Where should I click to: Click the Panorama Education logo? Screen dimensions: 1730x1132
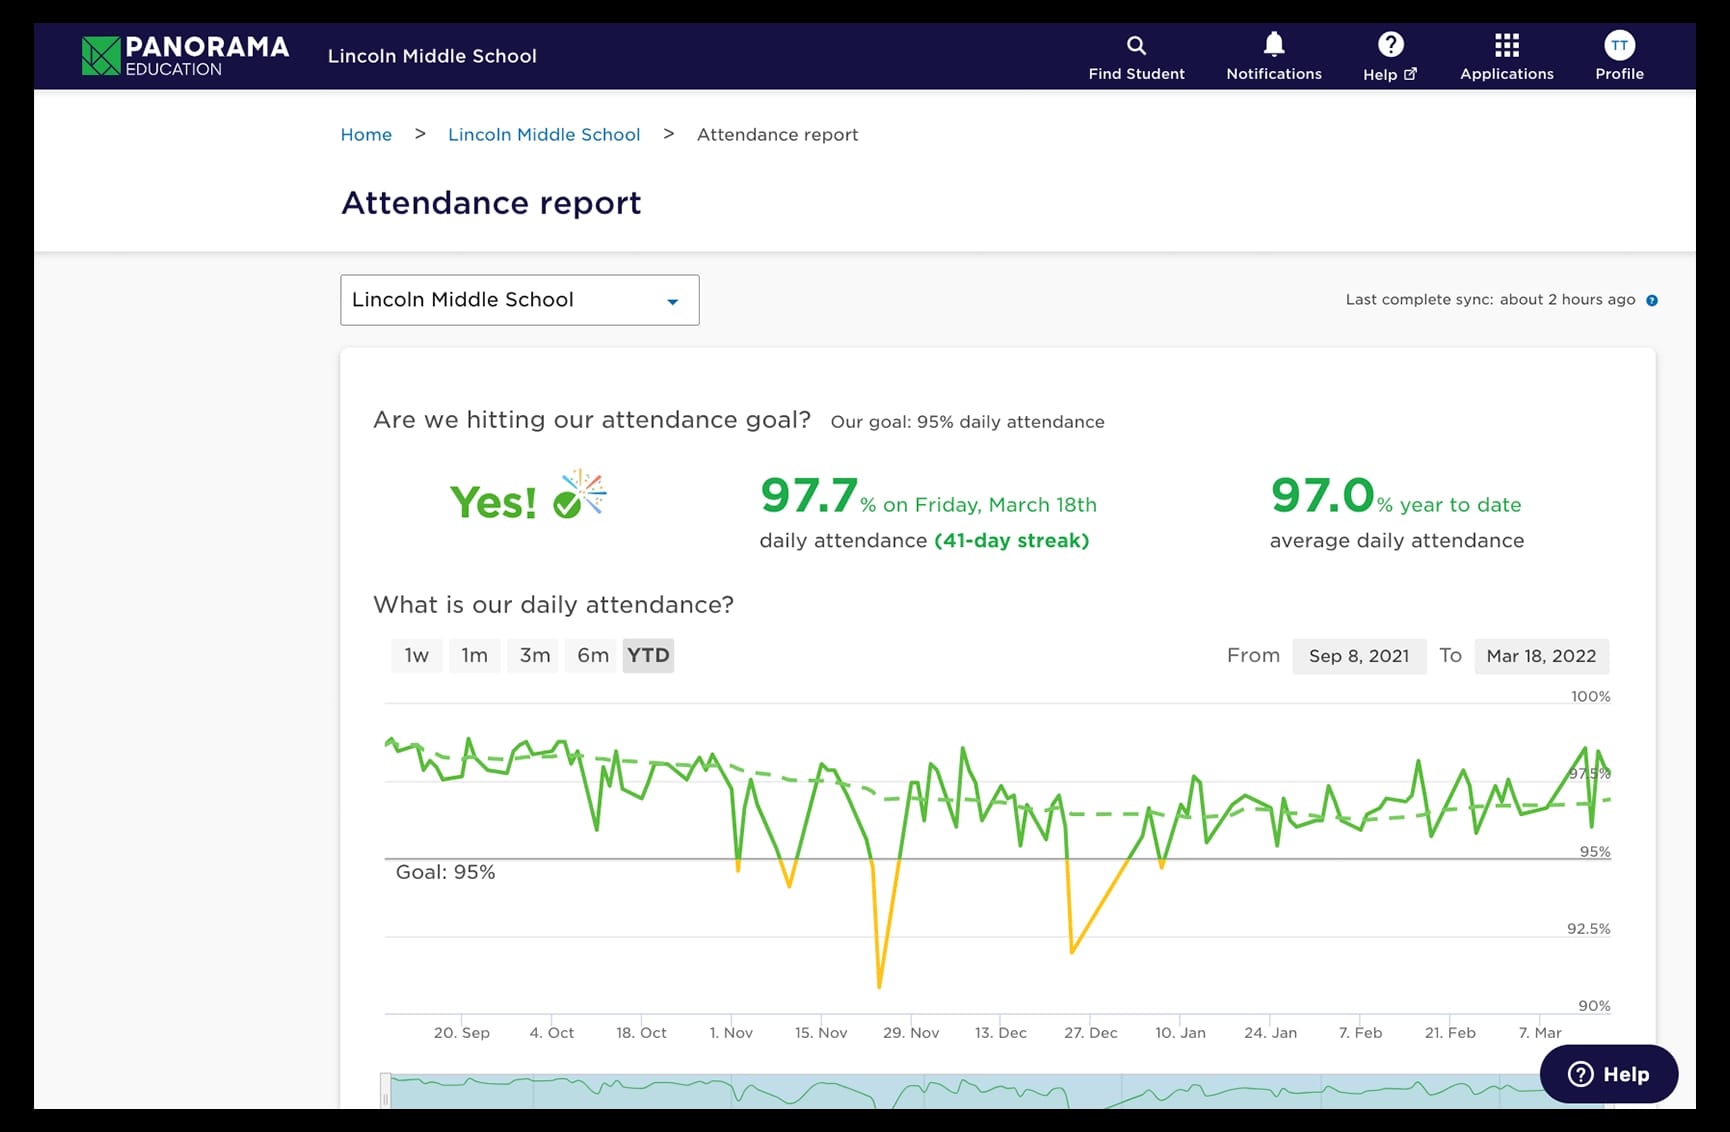click(185, 56)
